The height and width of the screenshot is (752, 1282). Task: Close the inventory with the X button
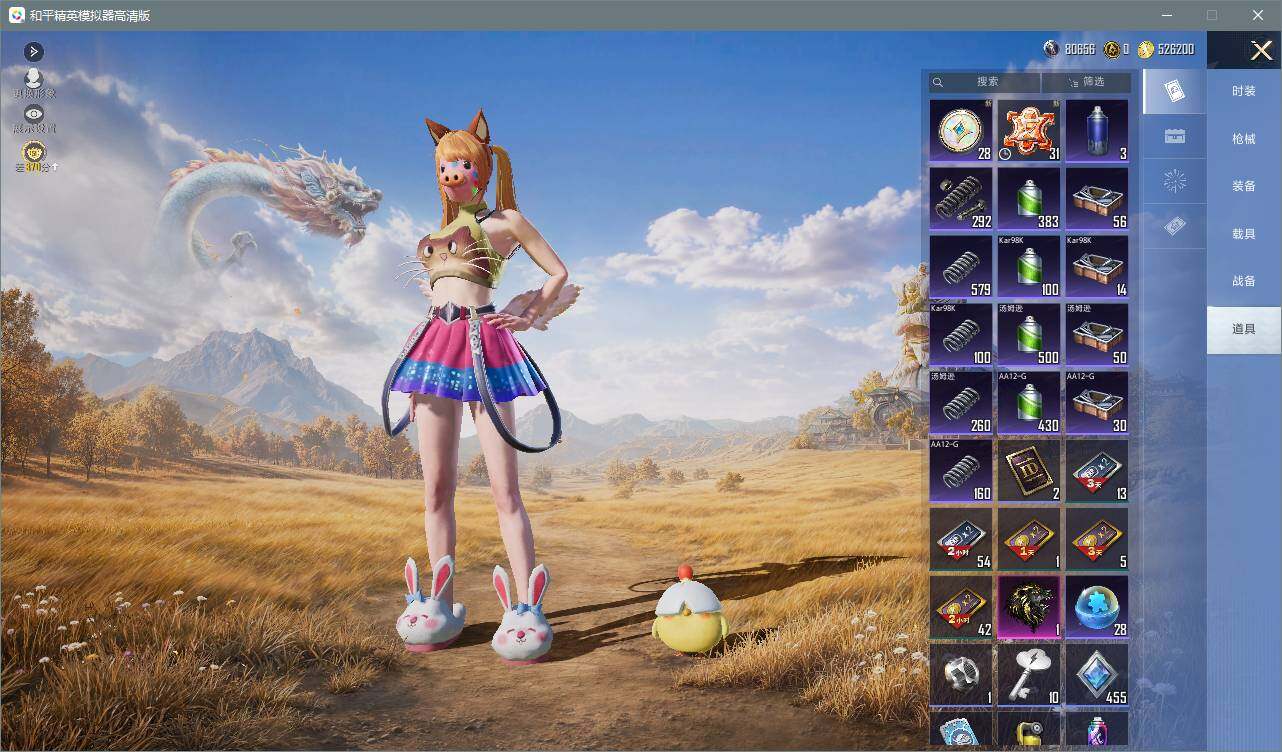(x=1261, y=50)
